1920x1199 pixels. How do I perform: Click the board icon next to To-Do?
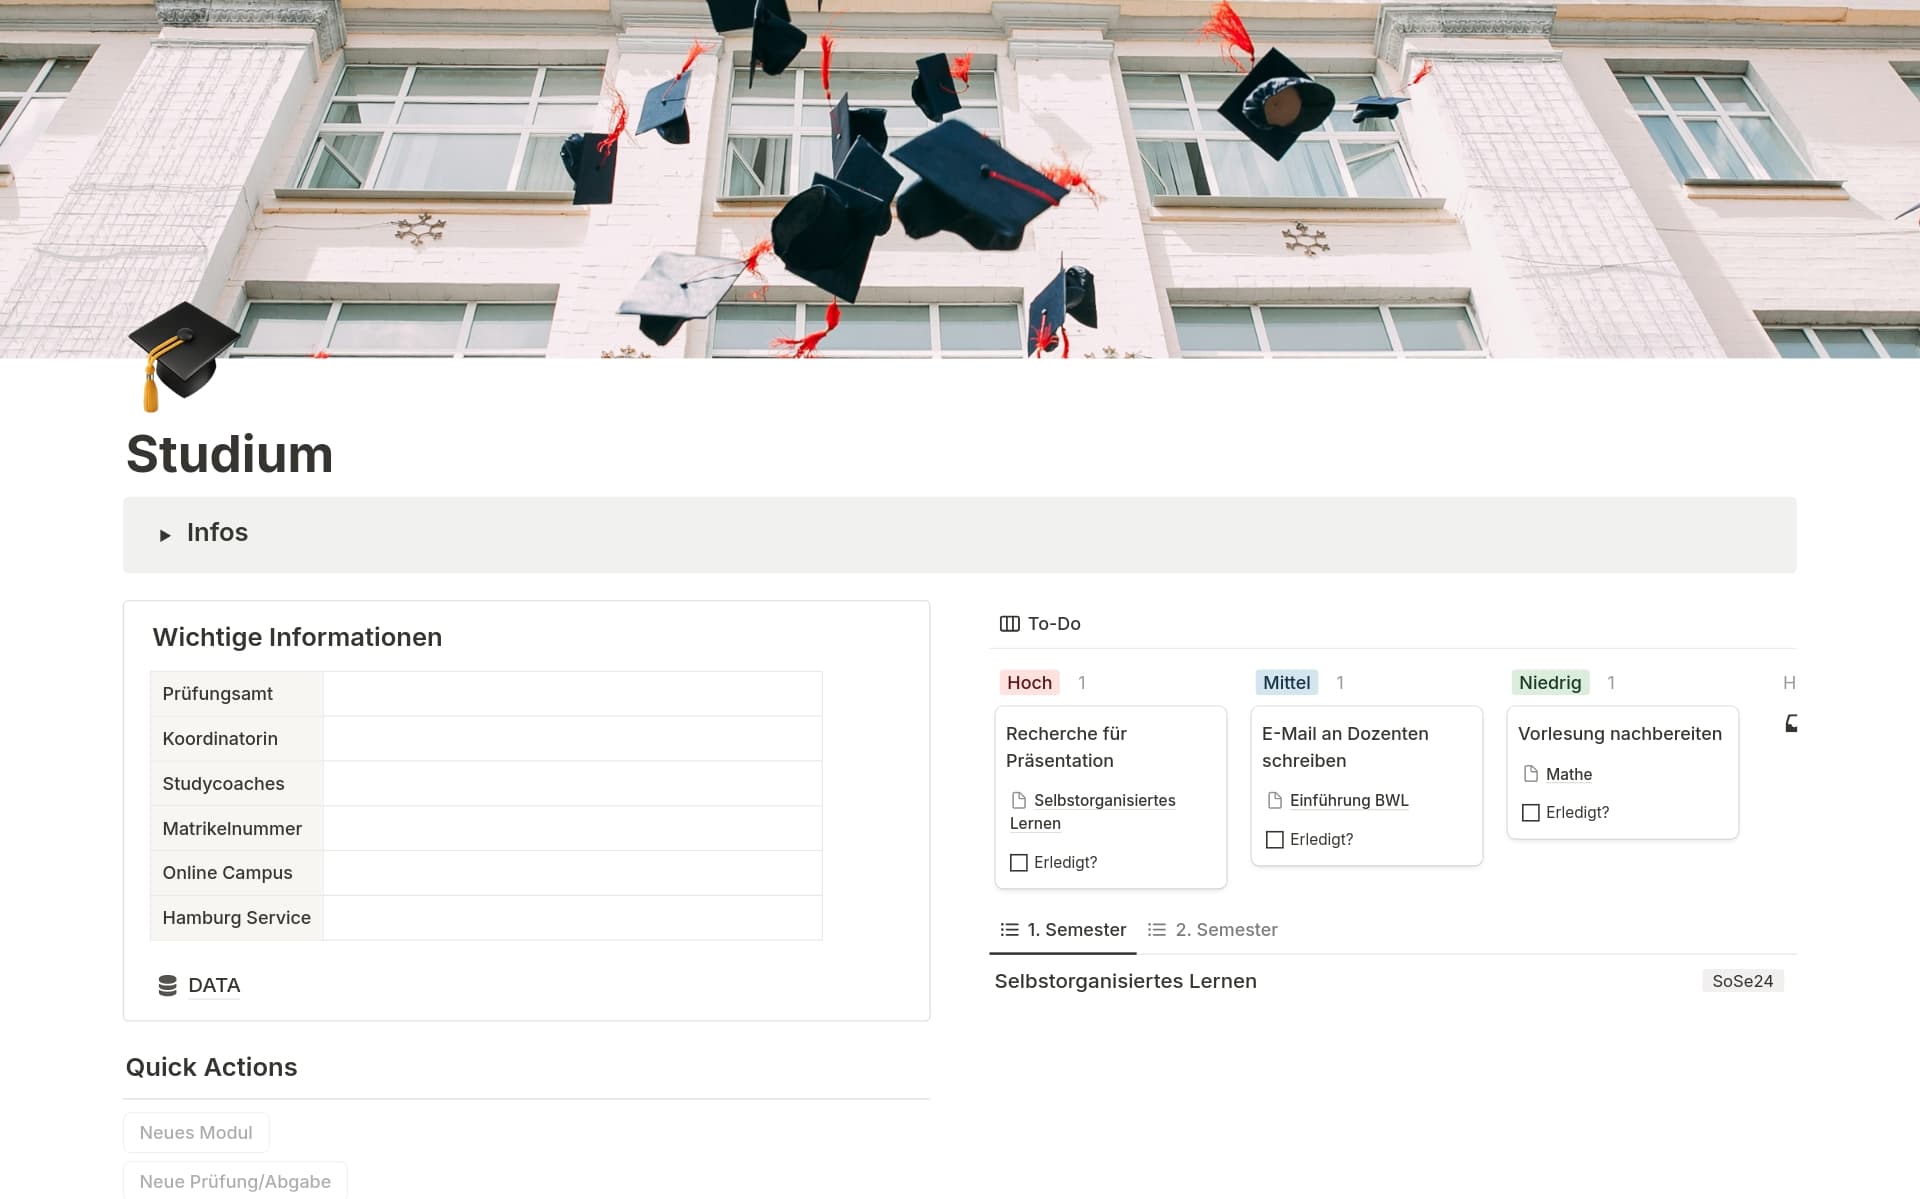point(1009,624)
